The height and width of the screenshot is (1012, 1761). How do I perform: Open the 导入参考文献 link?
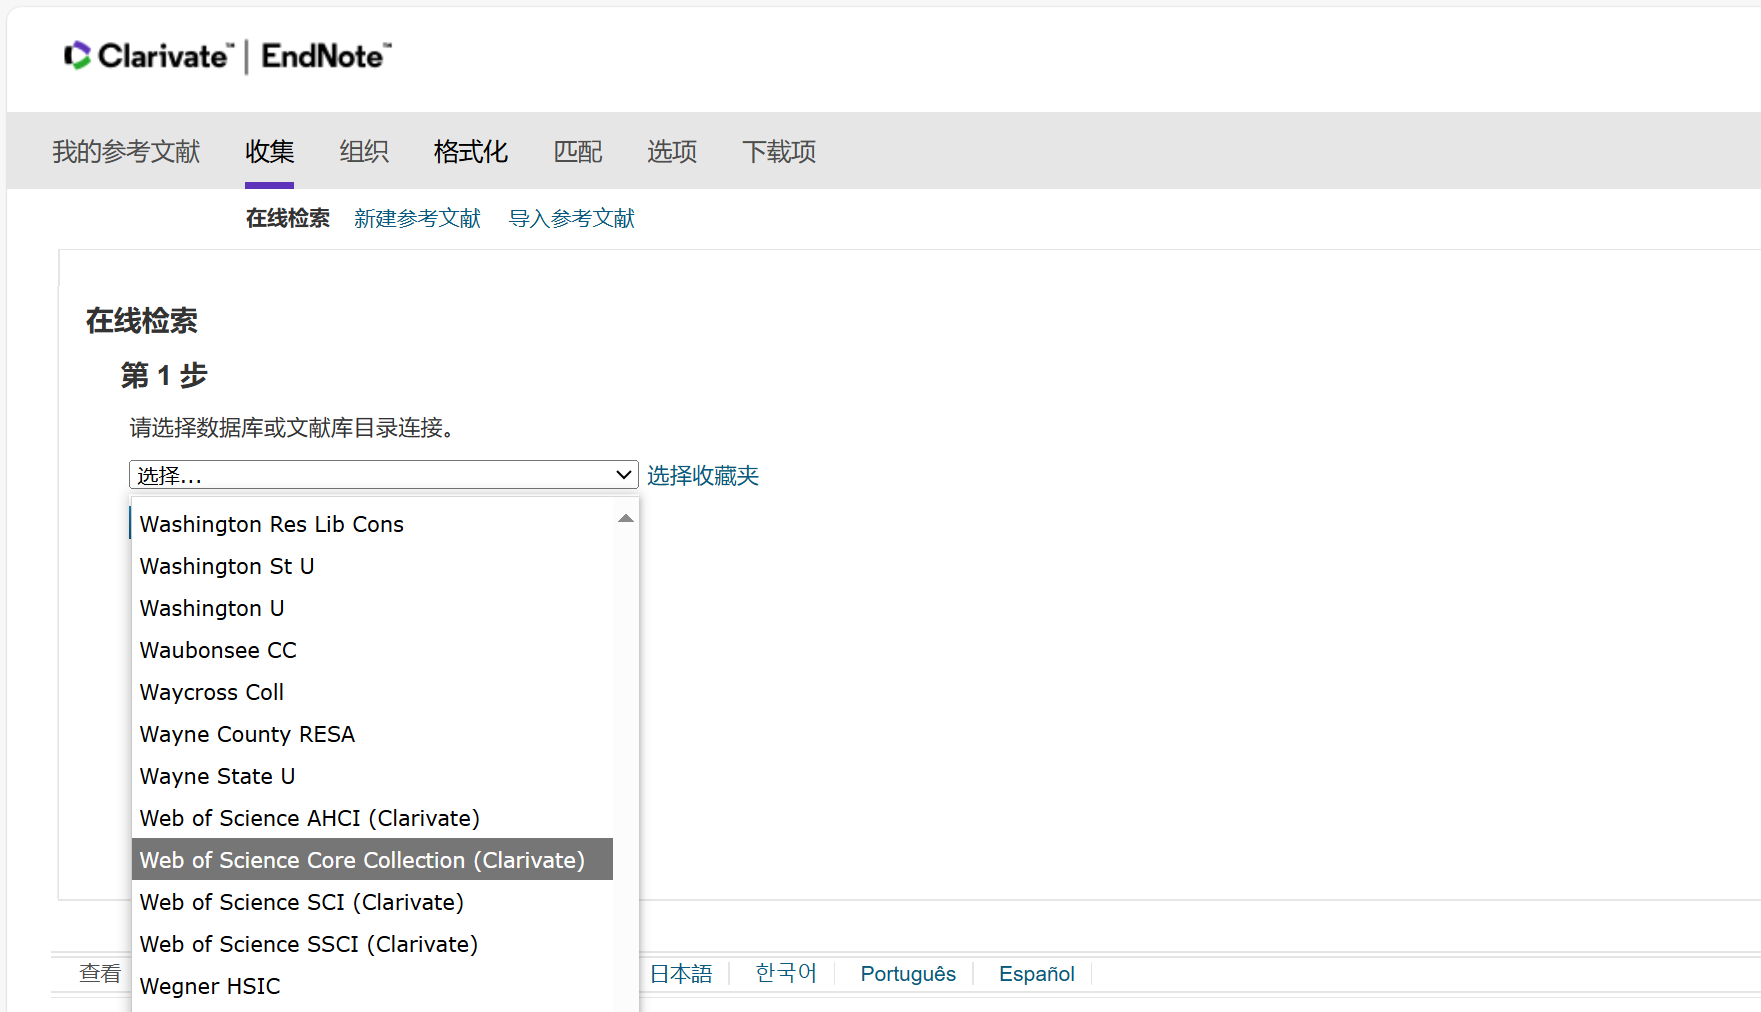pos(572,218)
